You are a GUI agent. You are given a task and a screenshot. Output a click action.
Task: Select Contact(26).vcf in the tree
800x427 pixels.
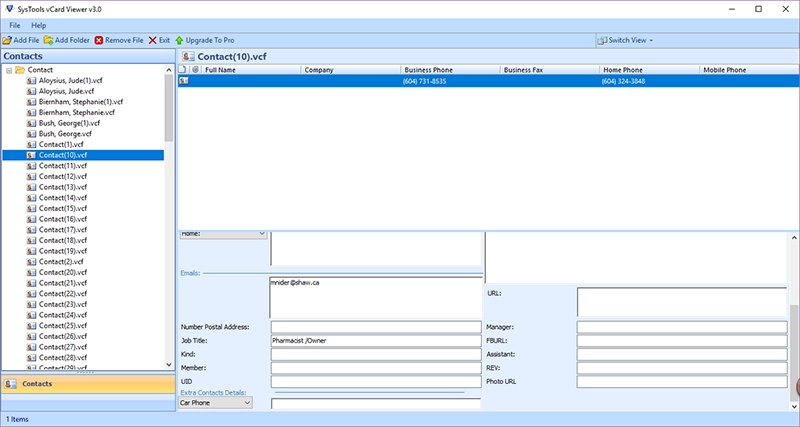click(63, 336)
